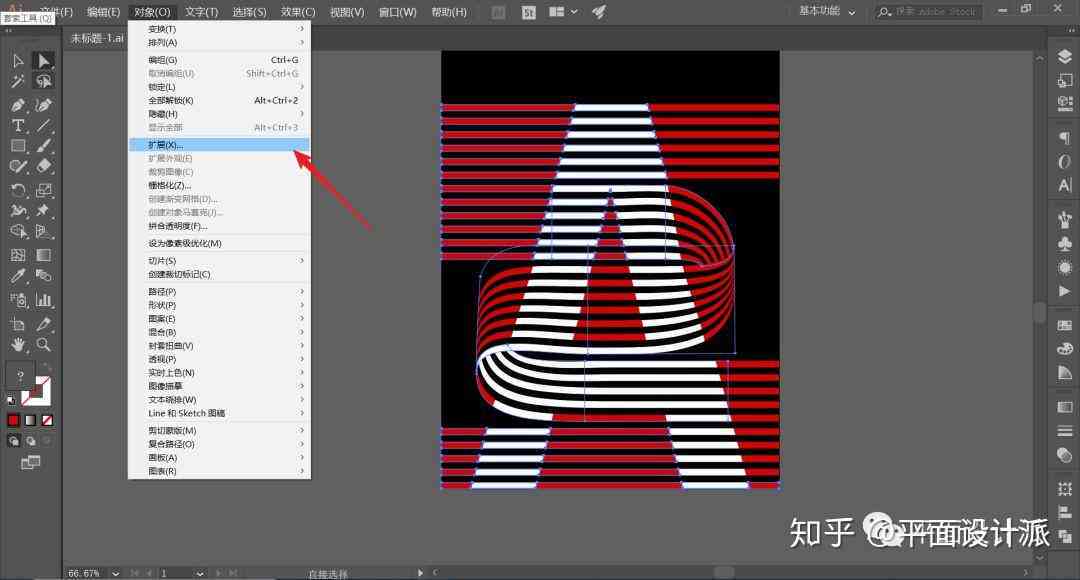The height and width of the screenshot is (580, 1080).
Task: Select the Lasso tool
Action: (x=43, y=81)
